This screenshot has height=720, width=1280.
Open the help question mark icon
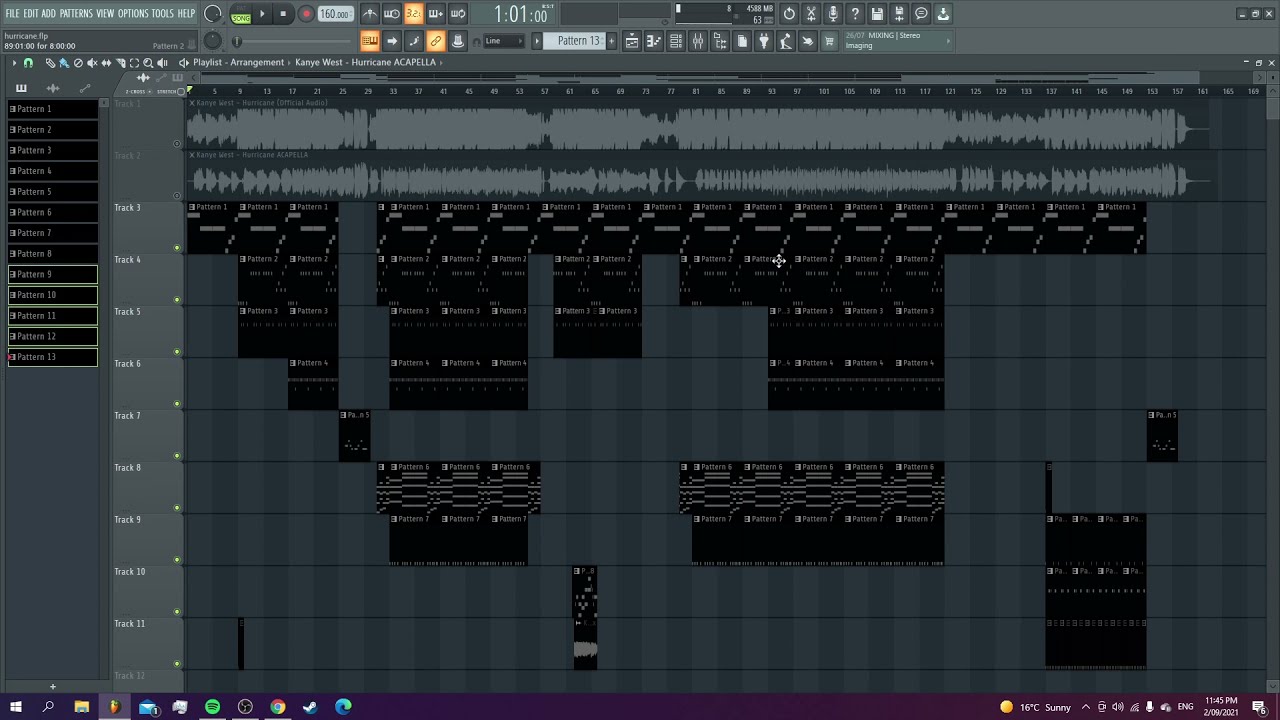click(x=855, y=14)
